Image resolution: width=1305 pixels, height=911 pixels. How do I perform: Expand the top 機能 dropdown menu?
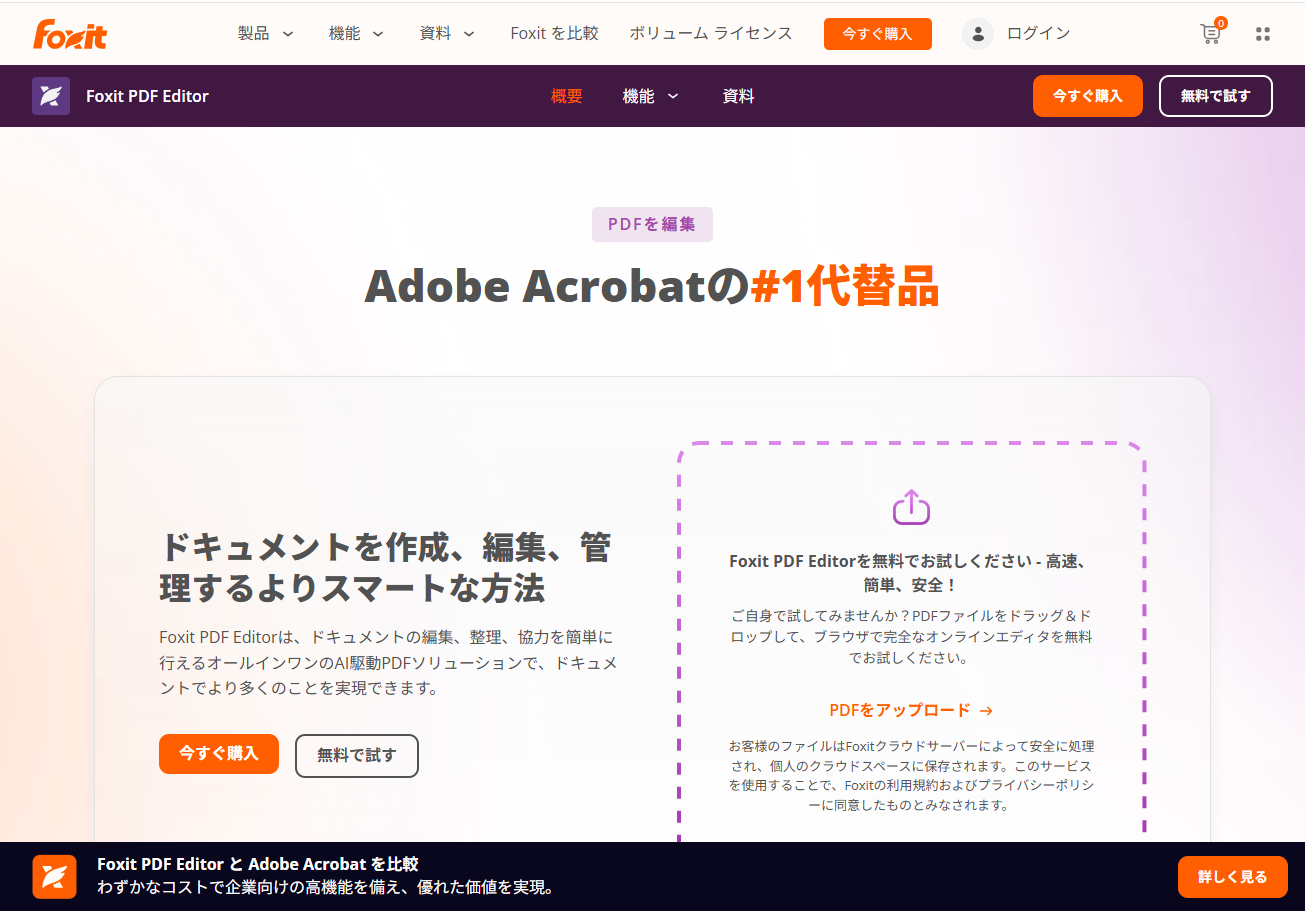click(x=356, y=33)
